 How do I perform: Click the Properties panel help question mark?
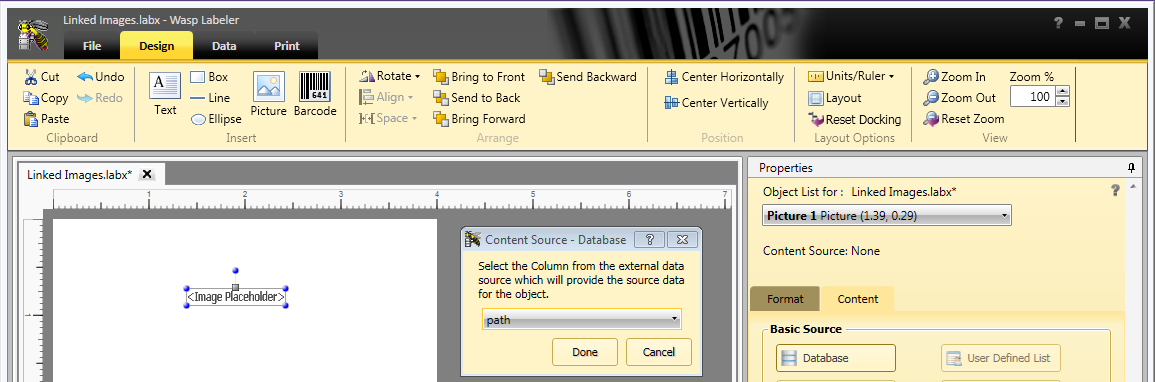tap(1114, 190)
